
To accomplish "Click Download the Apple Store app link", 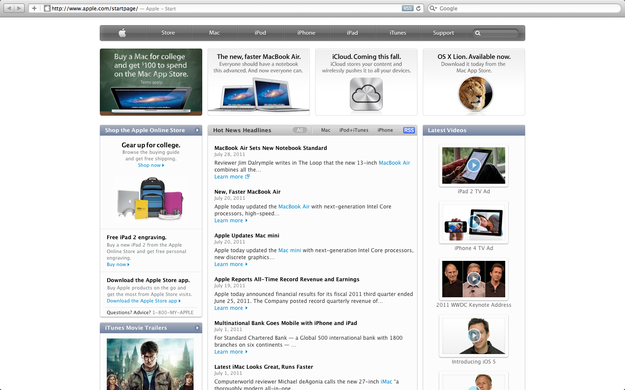I will click(143, 301).
